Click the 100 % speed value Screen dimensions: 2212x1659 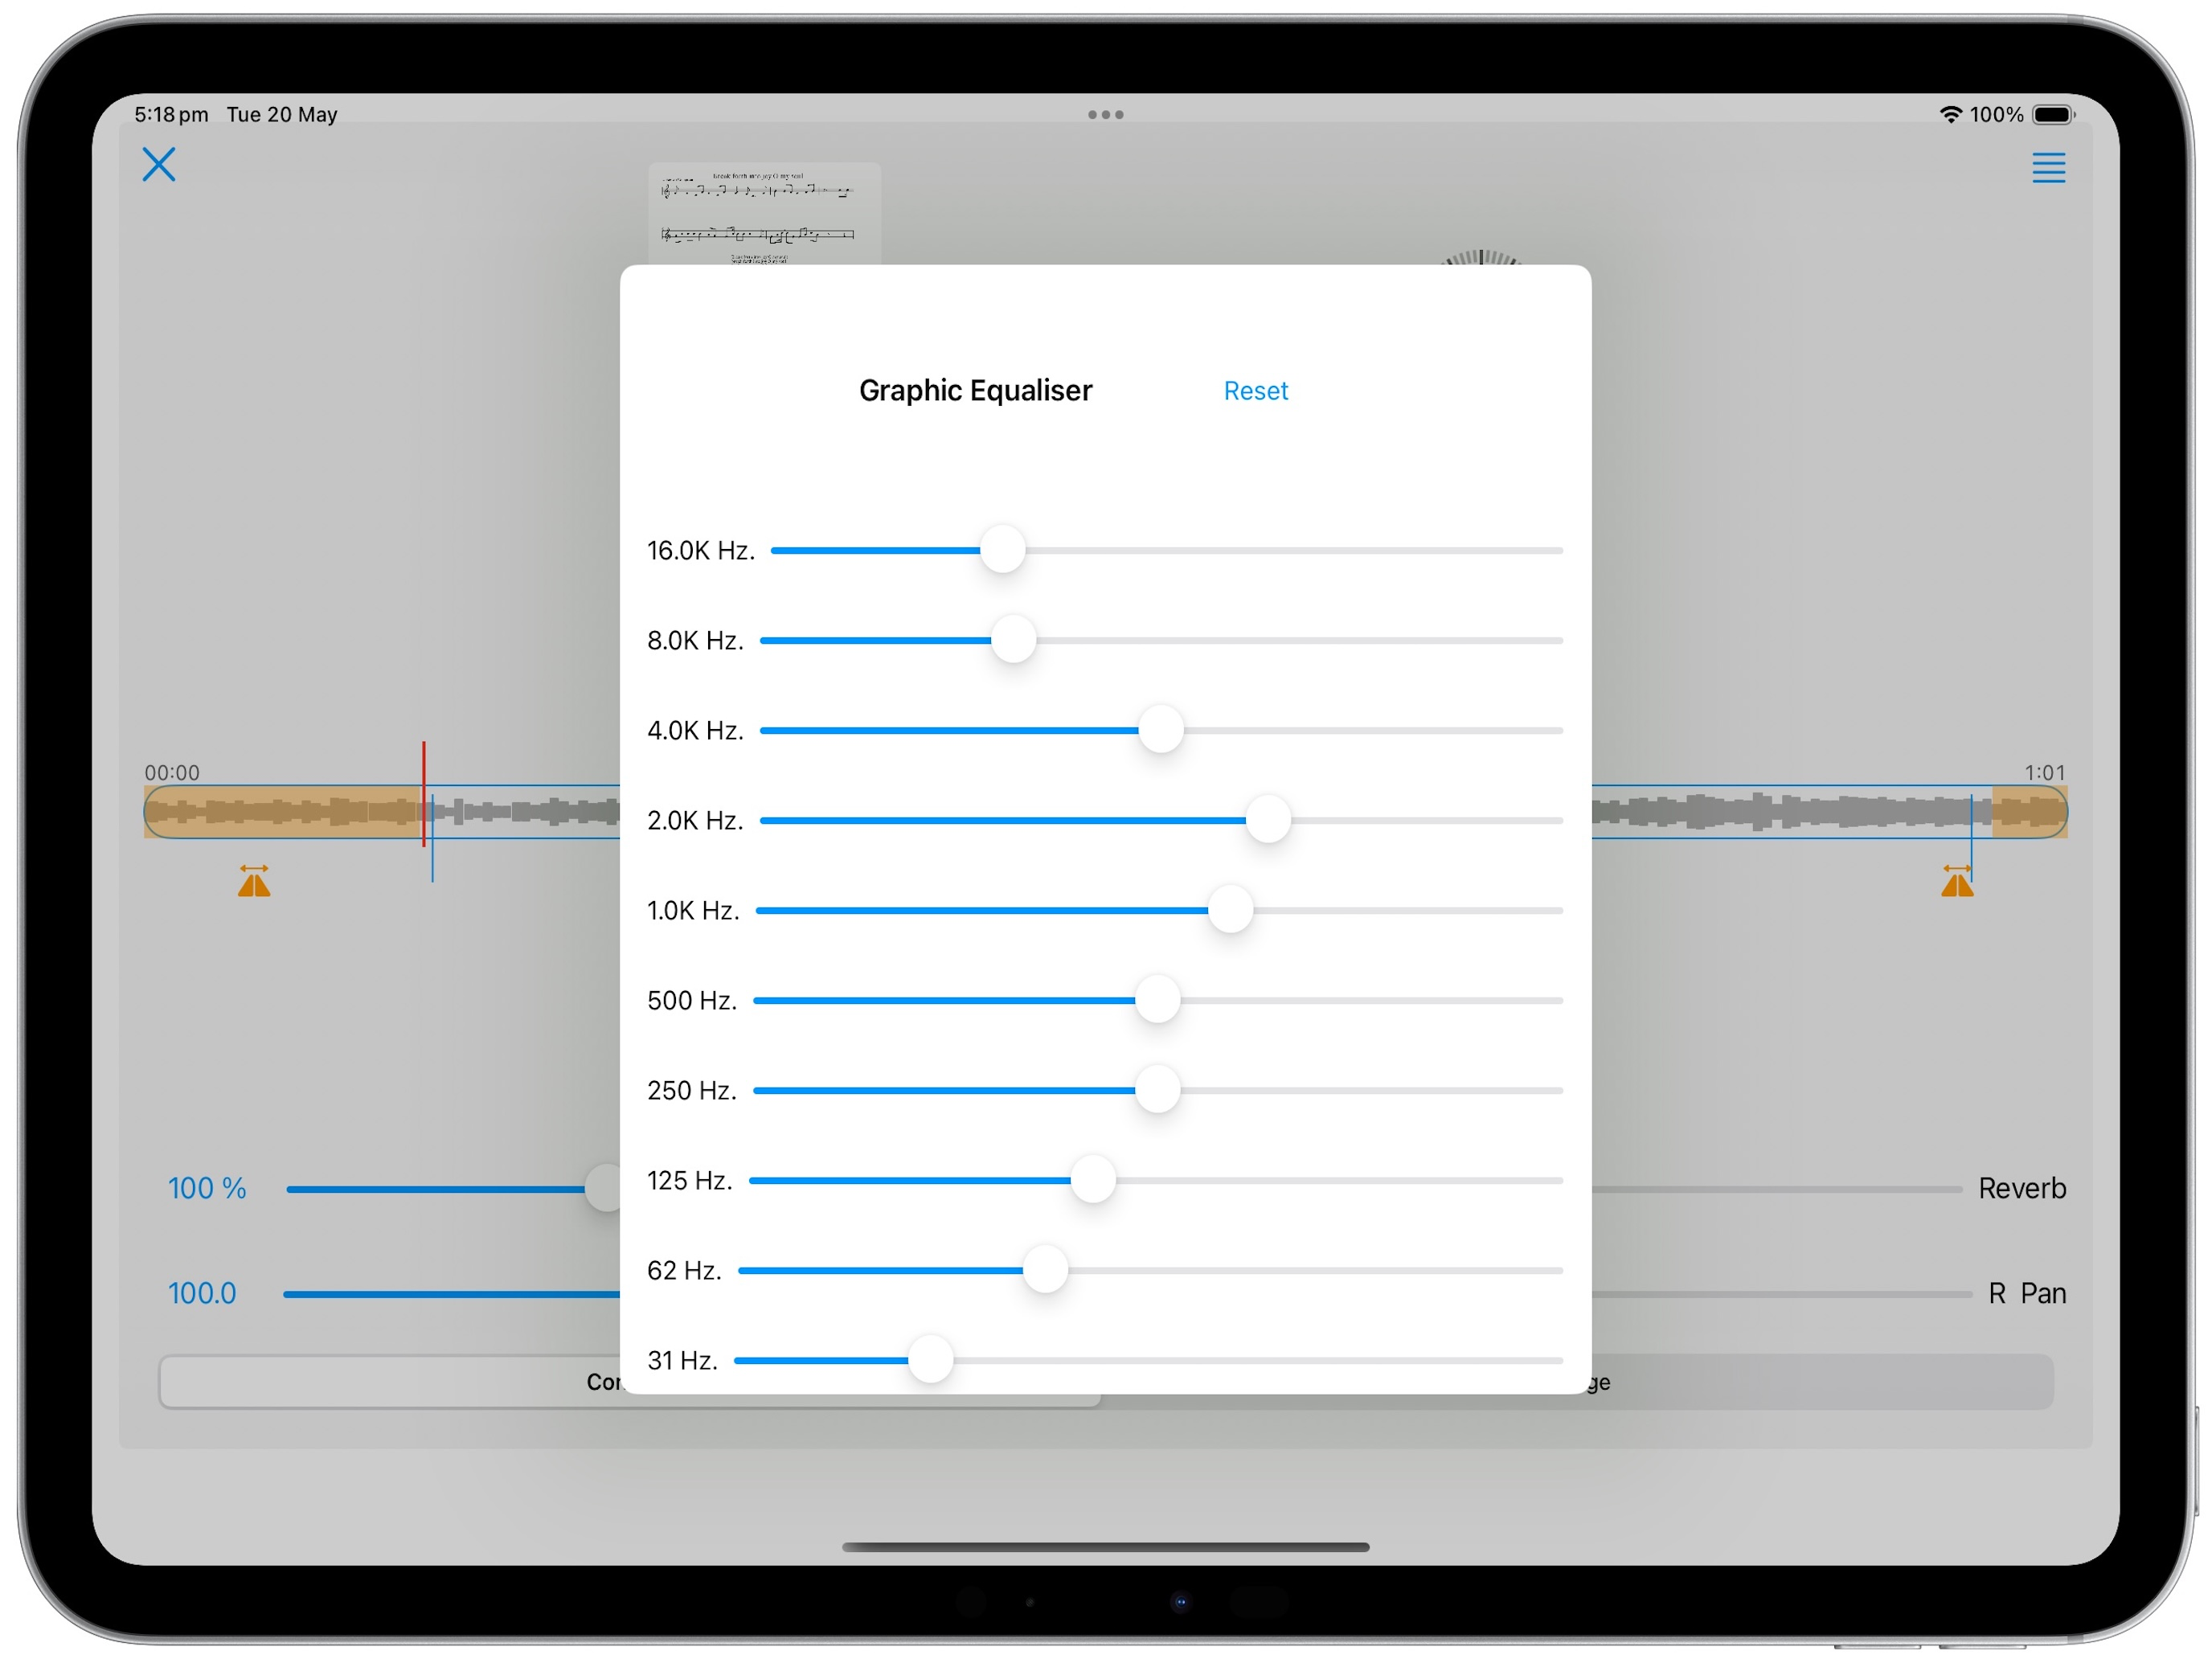tap(207, 1188)
